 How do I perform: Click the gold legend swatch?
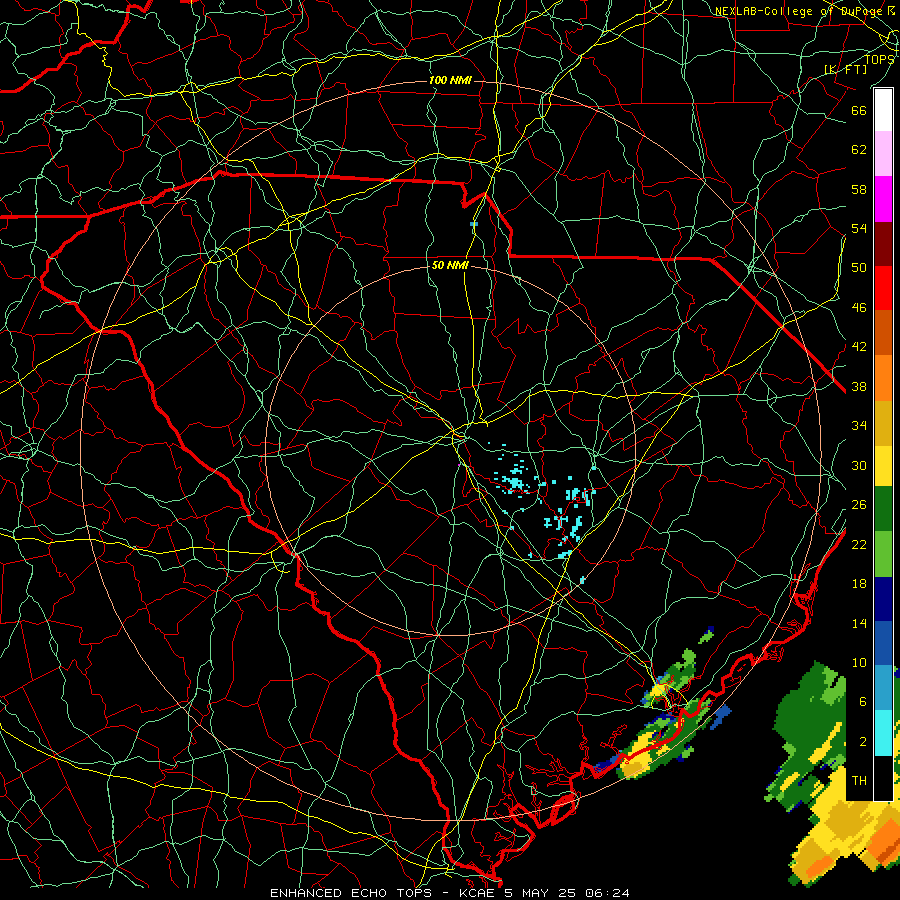click(883, 423)
